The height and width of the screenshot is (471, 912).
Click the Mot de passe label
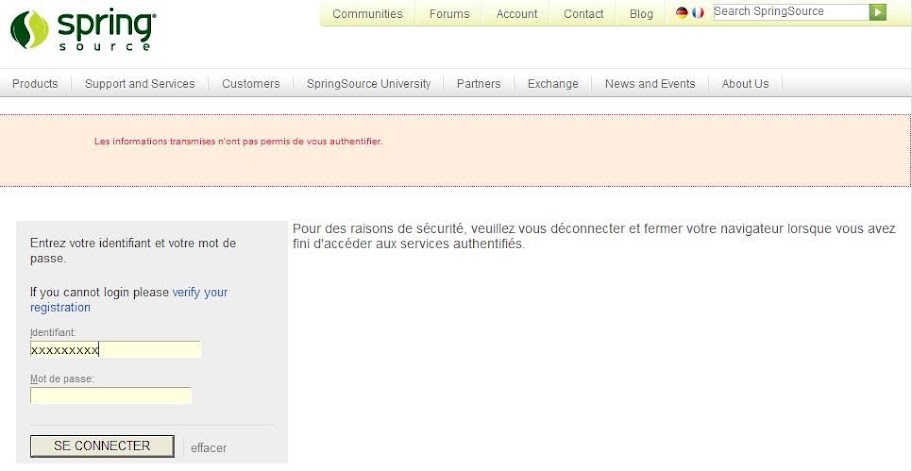(x=62, y=379)
